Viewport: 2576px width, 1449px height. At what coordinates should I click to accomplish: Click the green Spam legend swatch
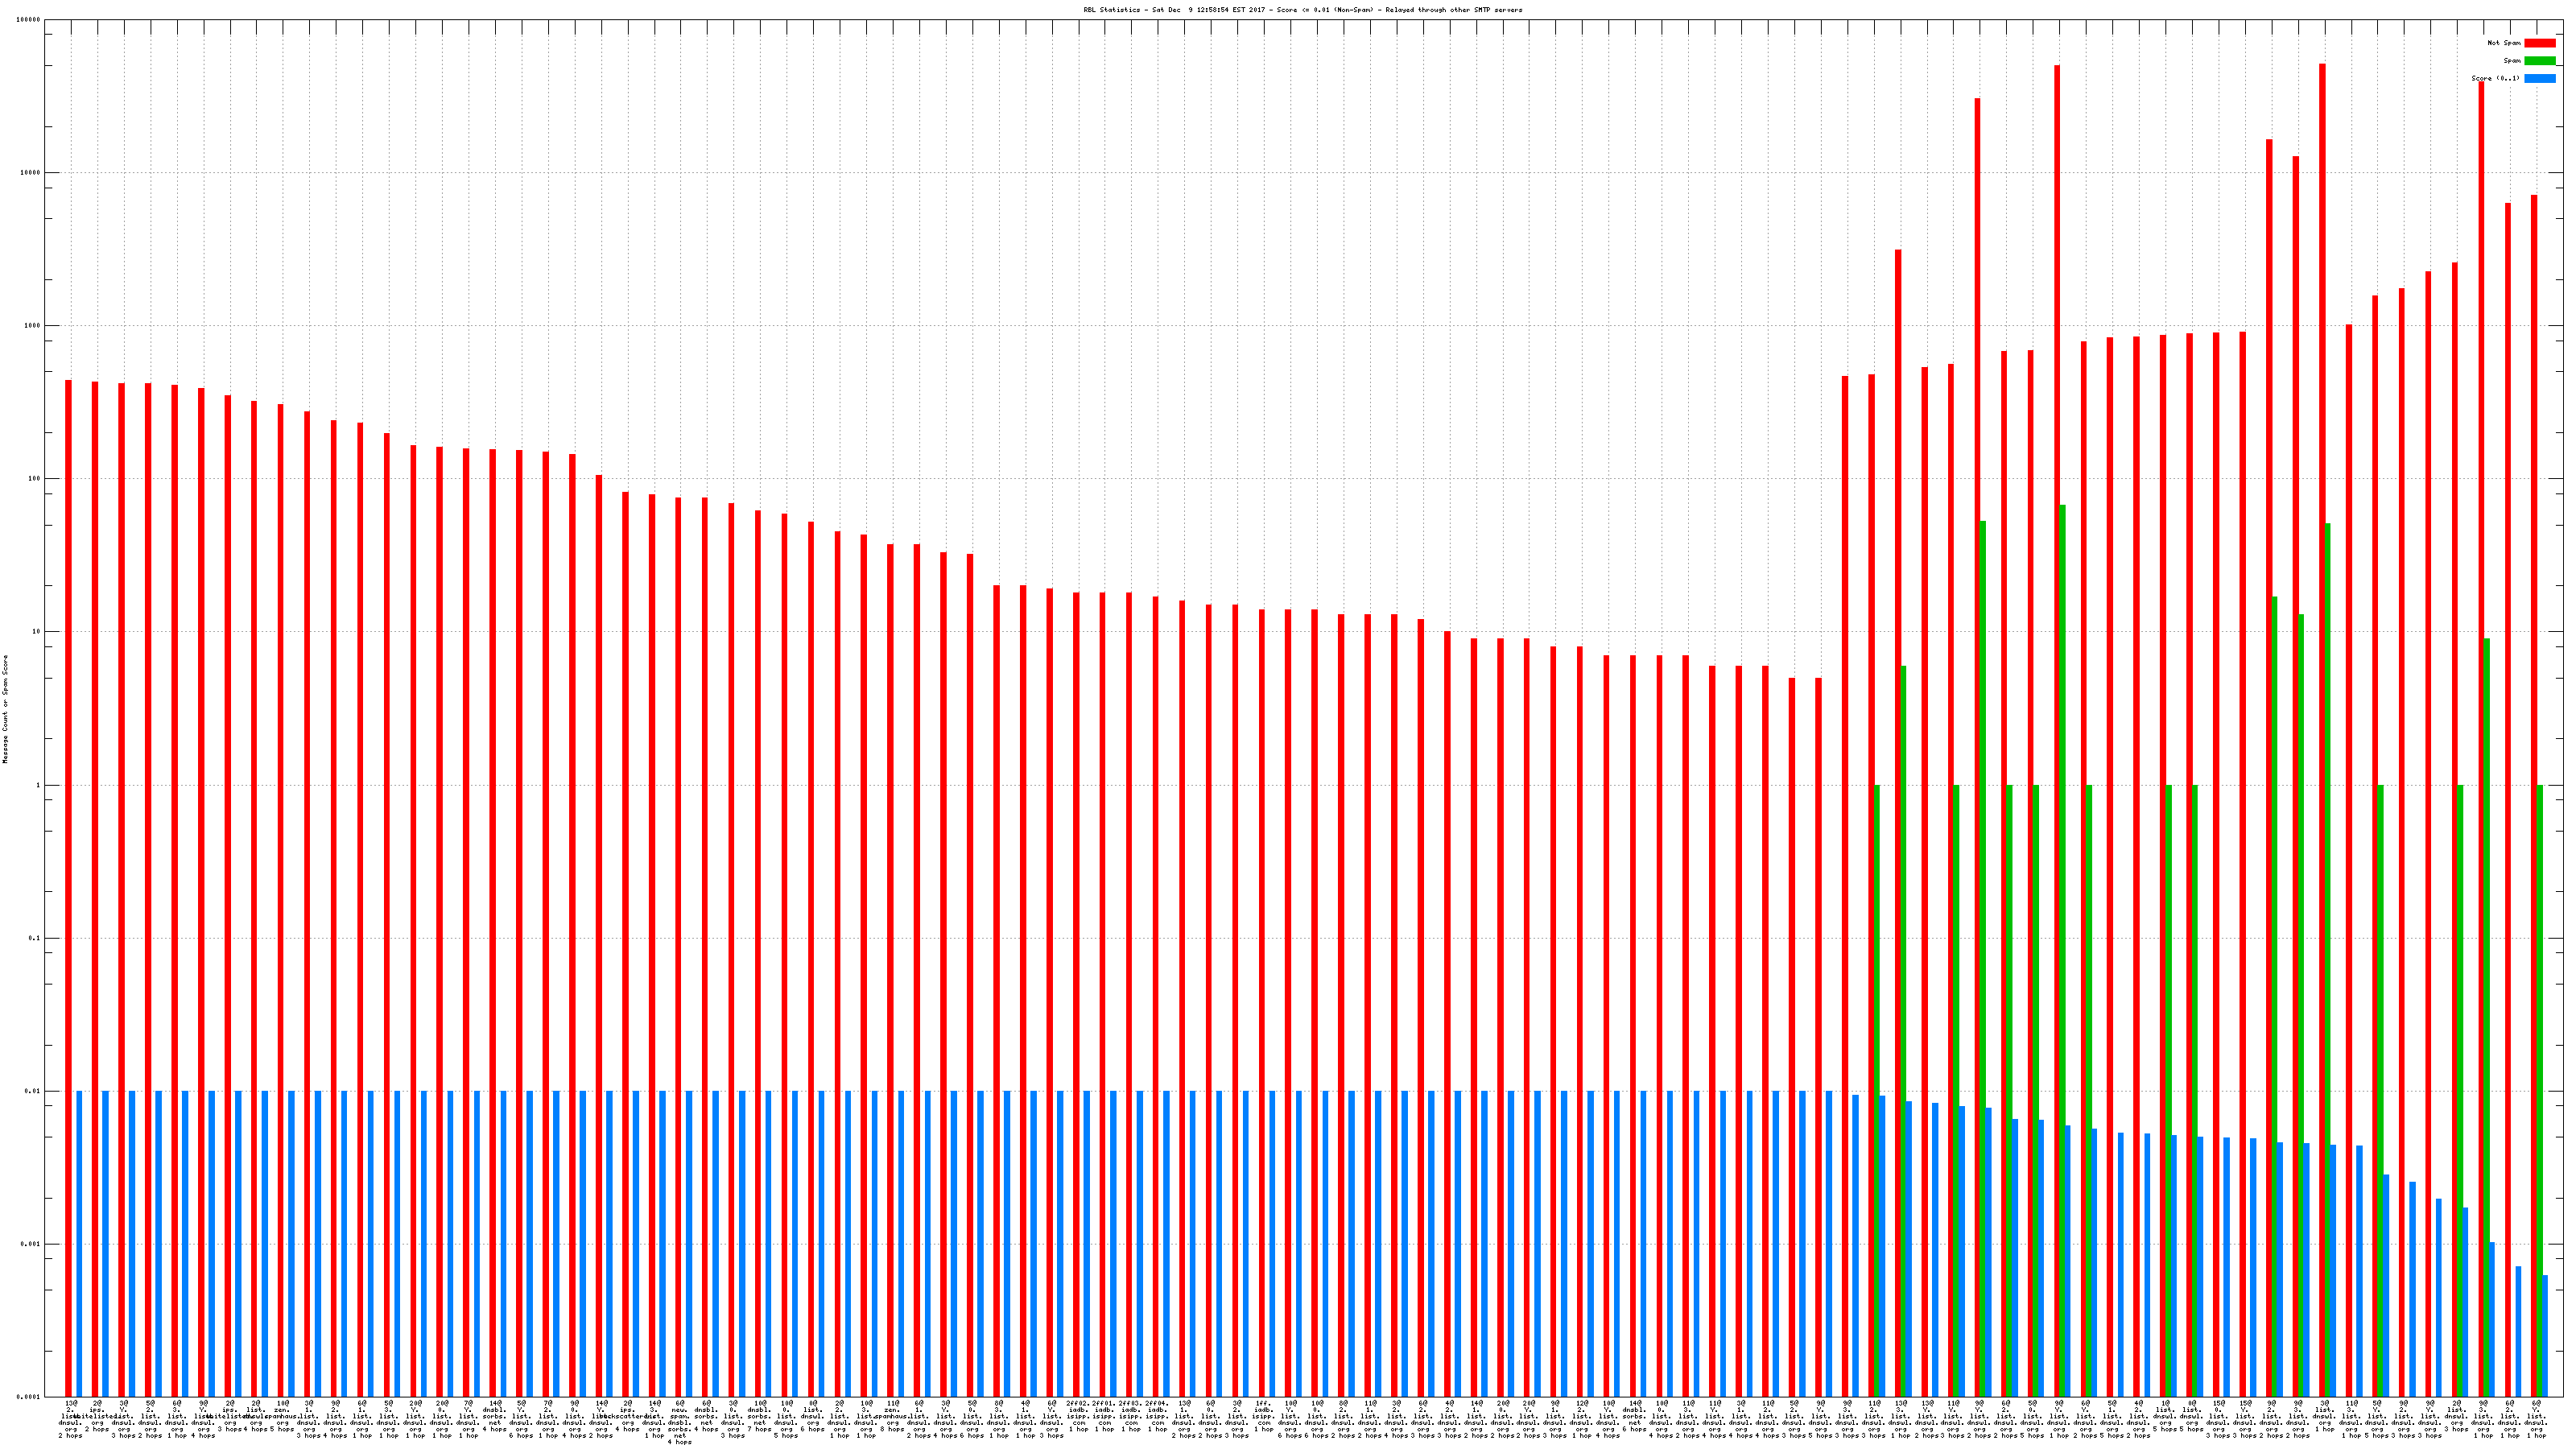2539,61
